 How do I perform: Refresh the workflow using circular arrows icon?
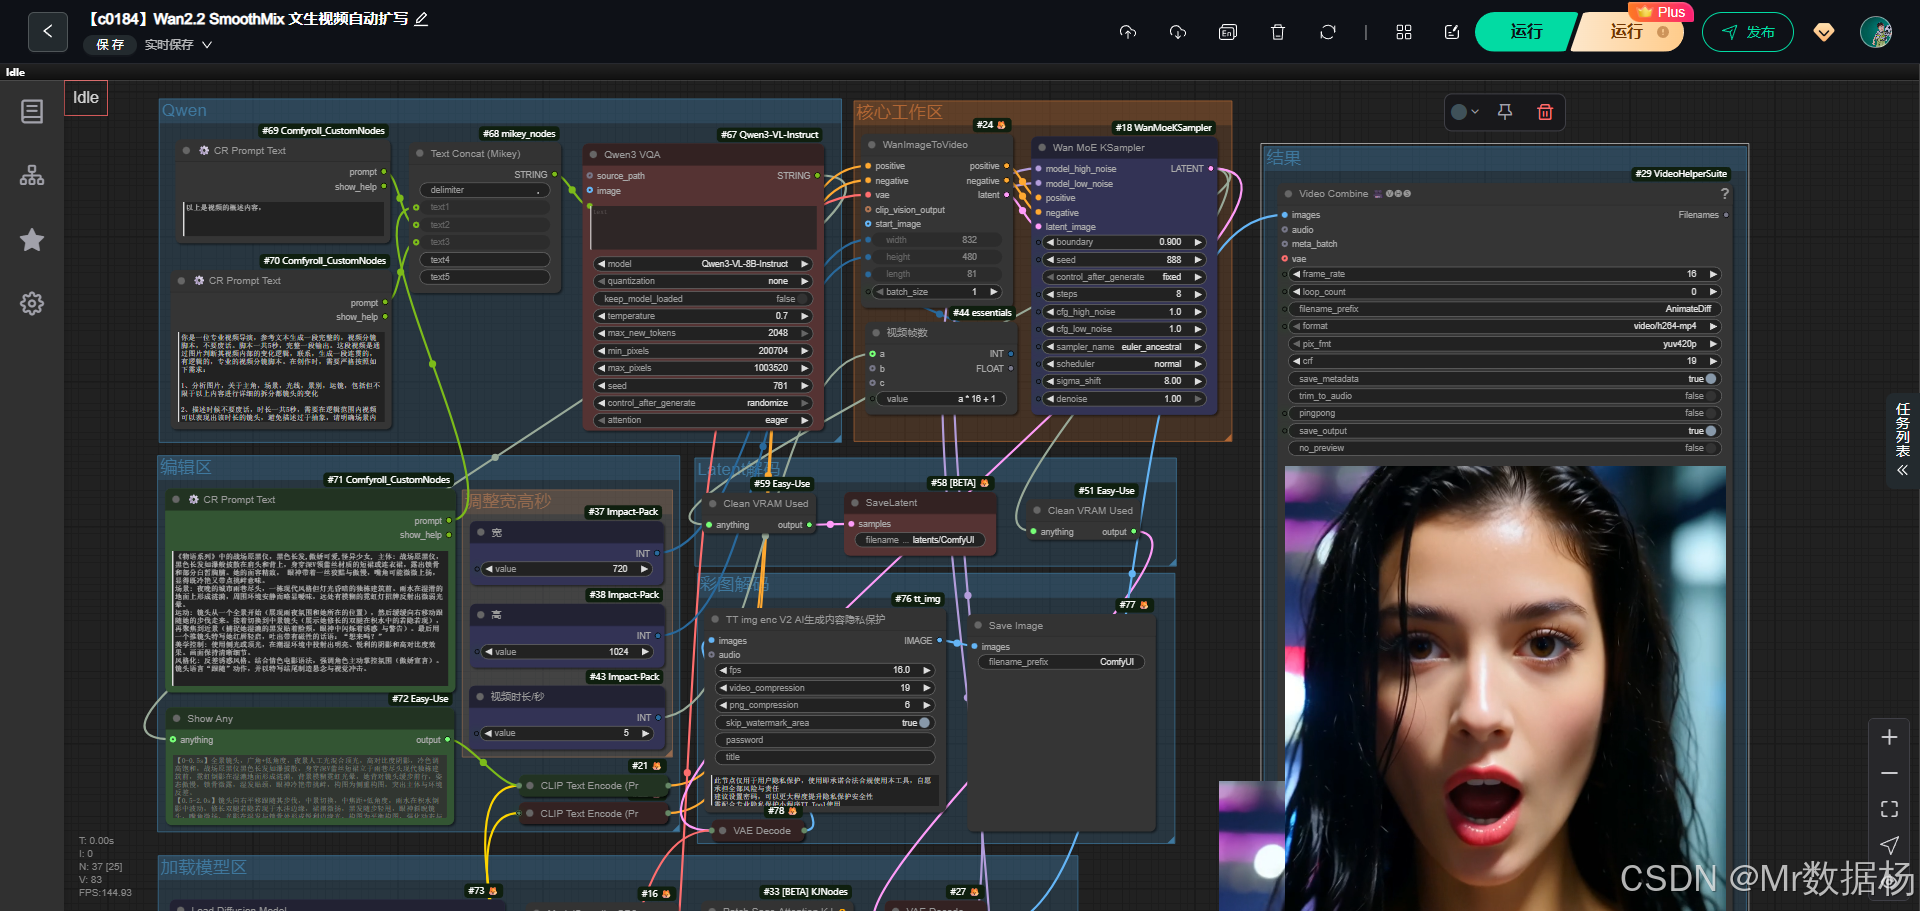pyautogui.click(x=1328, y=32)
